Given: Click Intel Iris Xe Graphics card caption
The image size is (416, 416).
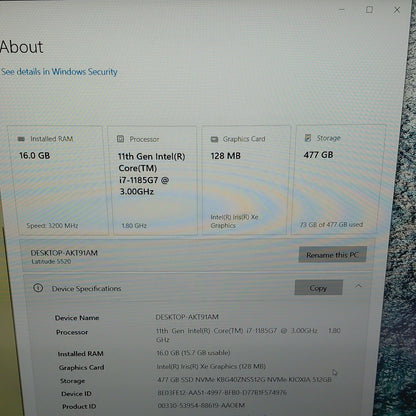Looking at the screenshot, I should tap(234, 221).
